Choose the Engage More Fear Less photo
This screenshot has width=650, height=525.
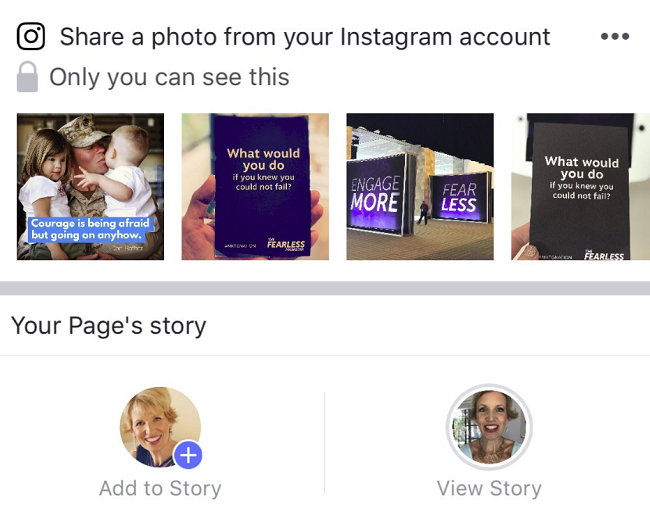tap(420, 187)
